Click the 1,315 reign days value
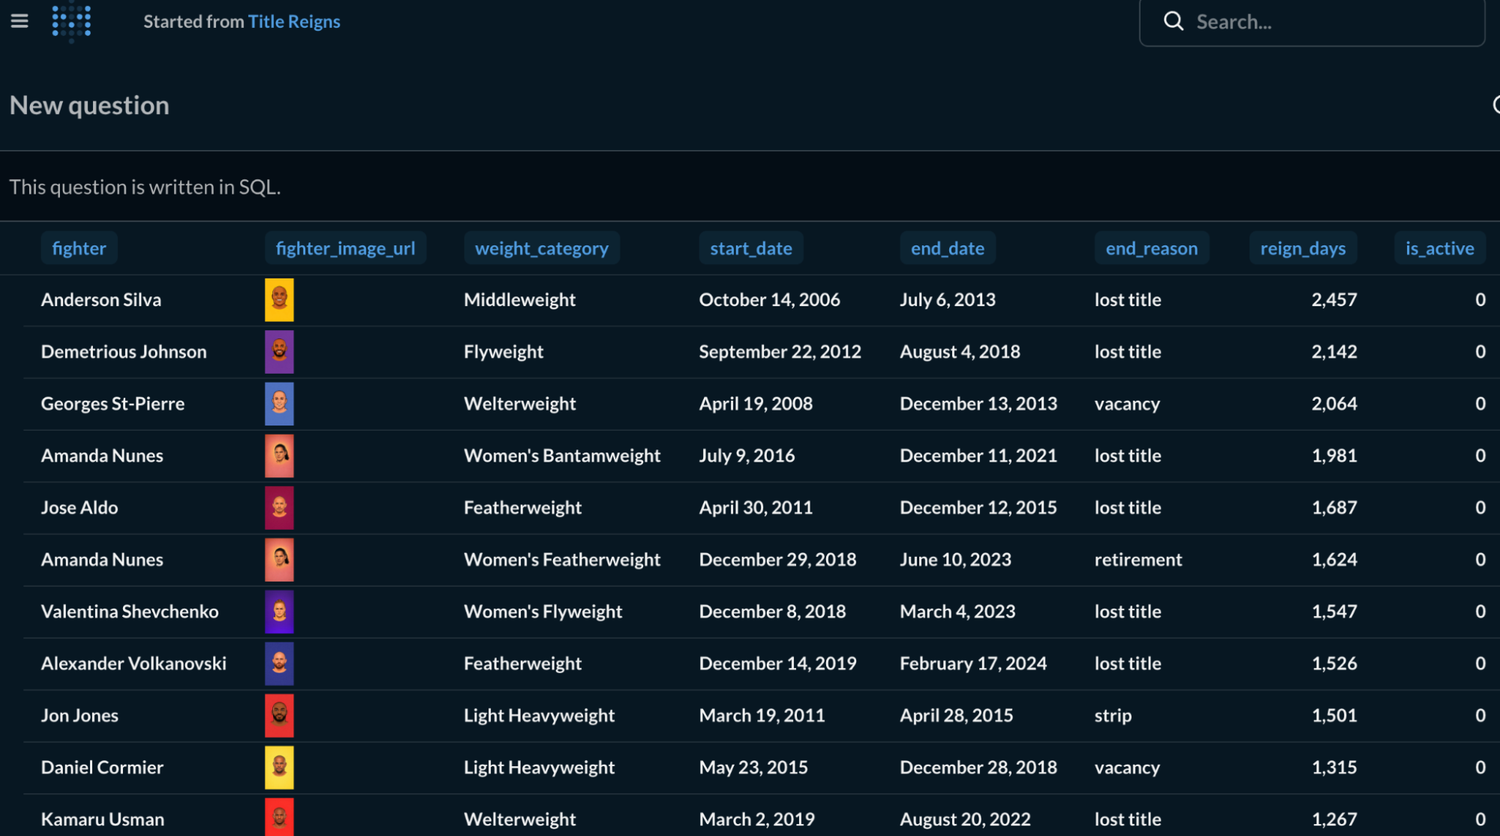This screenshot has width=1500, height=836. click(x=1334, y=768)
